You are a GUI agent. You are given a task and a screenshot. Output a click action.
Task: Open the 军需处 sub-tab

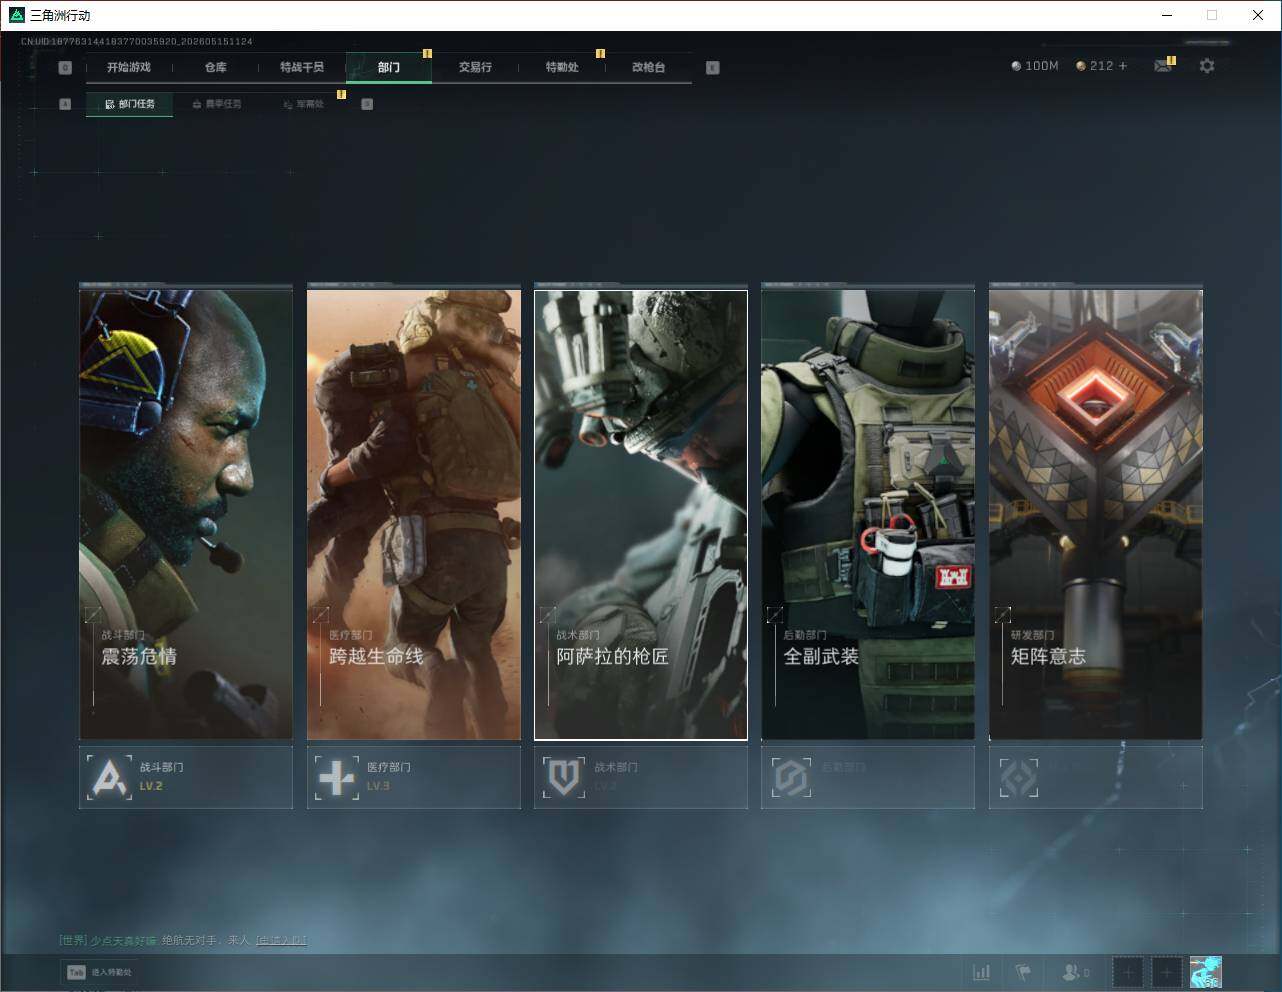pos(304,104)
